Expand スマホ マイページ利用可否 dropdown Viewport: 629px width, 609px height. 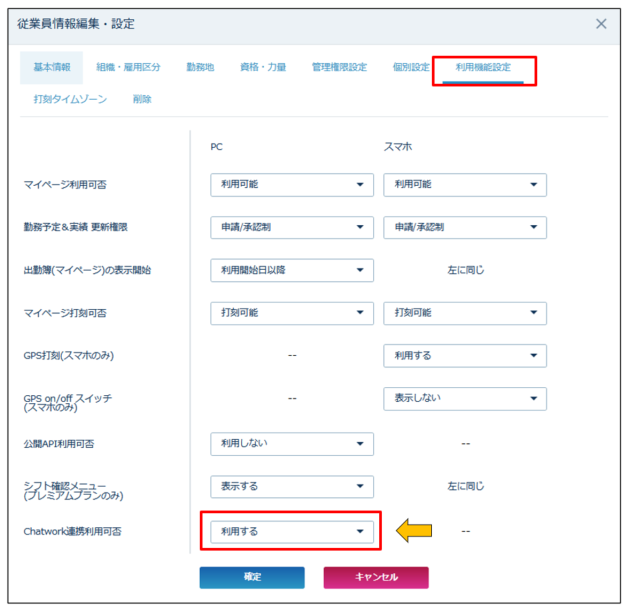[x=465, y=185]
